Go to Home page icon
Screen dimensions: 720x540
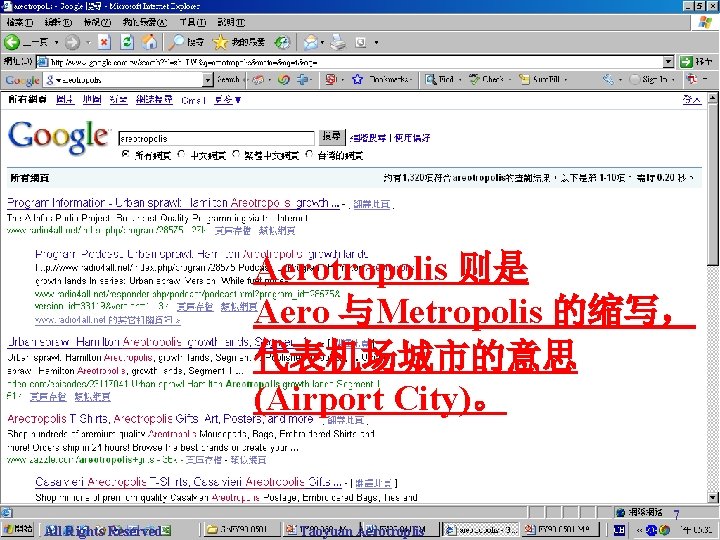(x=149, y=42)
